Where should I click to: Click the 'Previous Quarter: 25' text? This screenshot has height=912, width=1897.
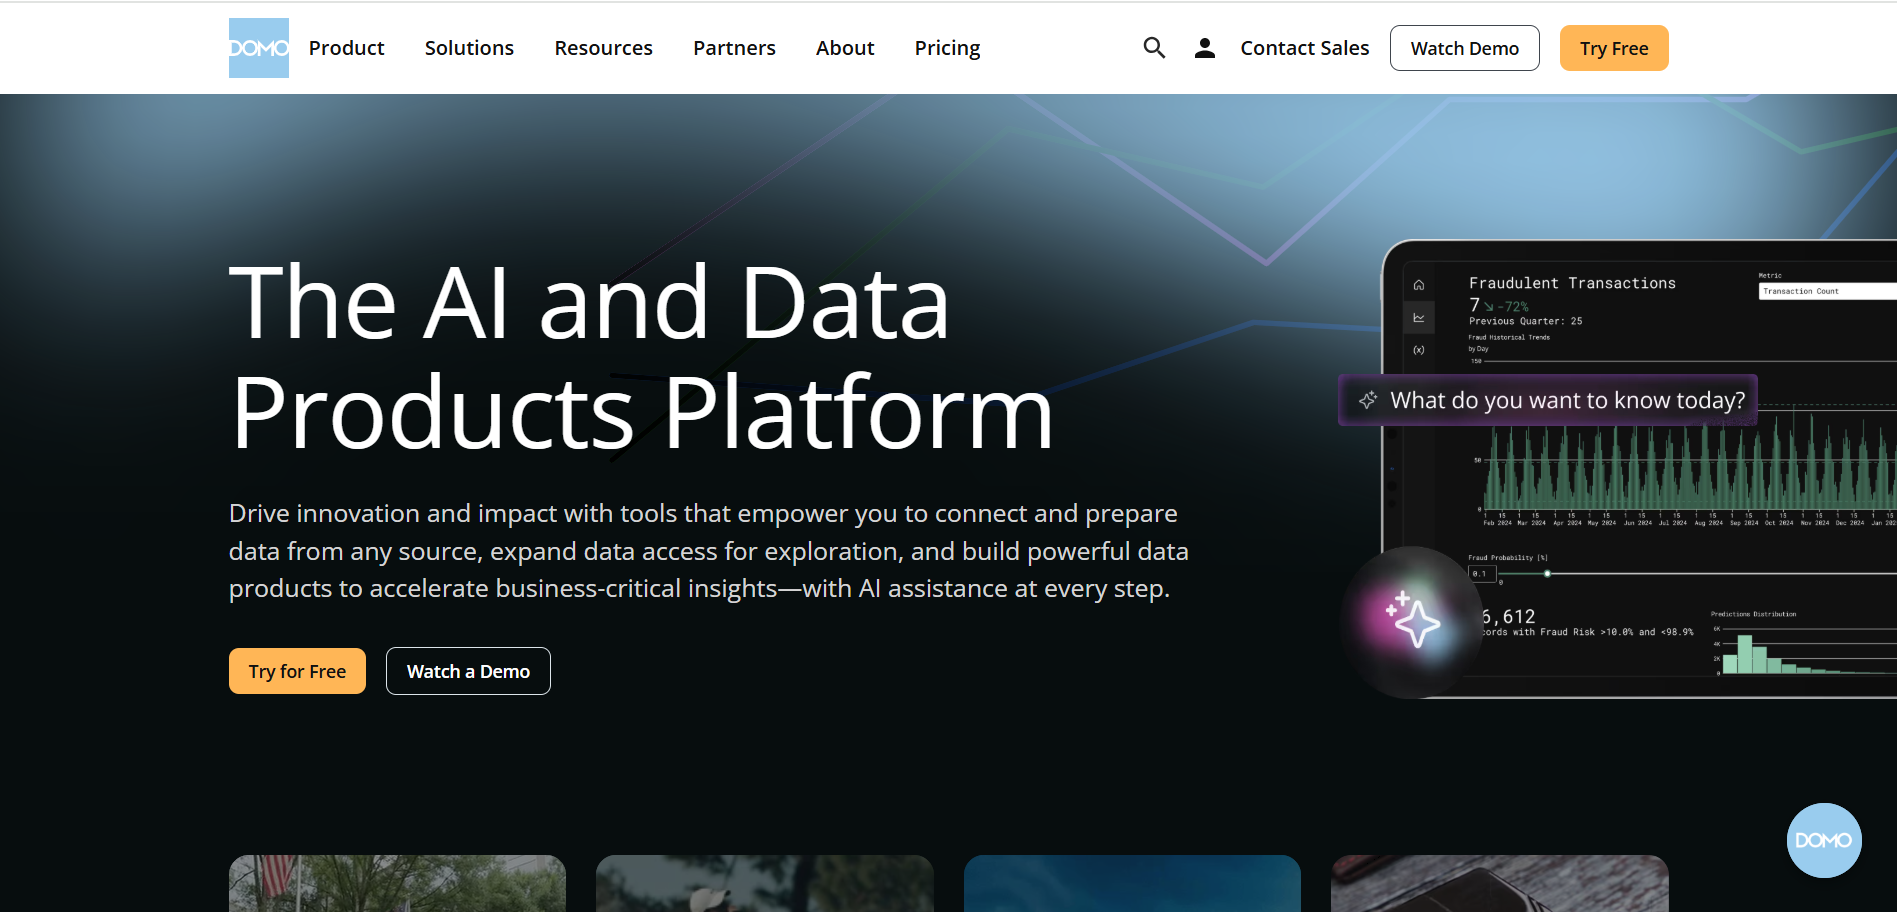tap(1525, 321)
